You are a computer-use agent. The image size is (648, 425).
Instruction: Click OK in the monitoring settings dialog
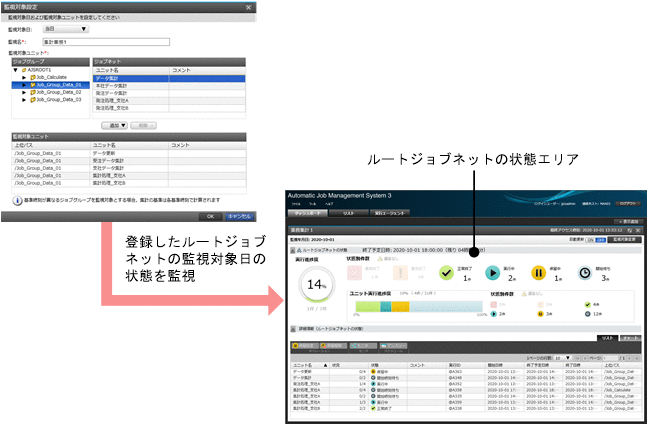pyautogui.click(x=210, y=217)
